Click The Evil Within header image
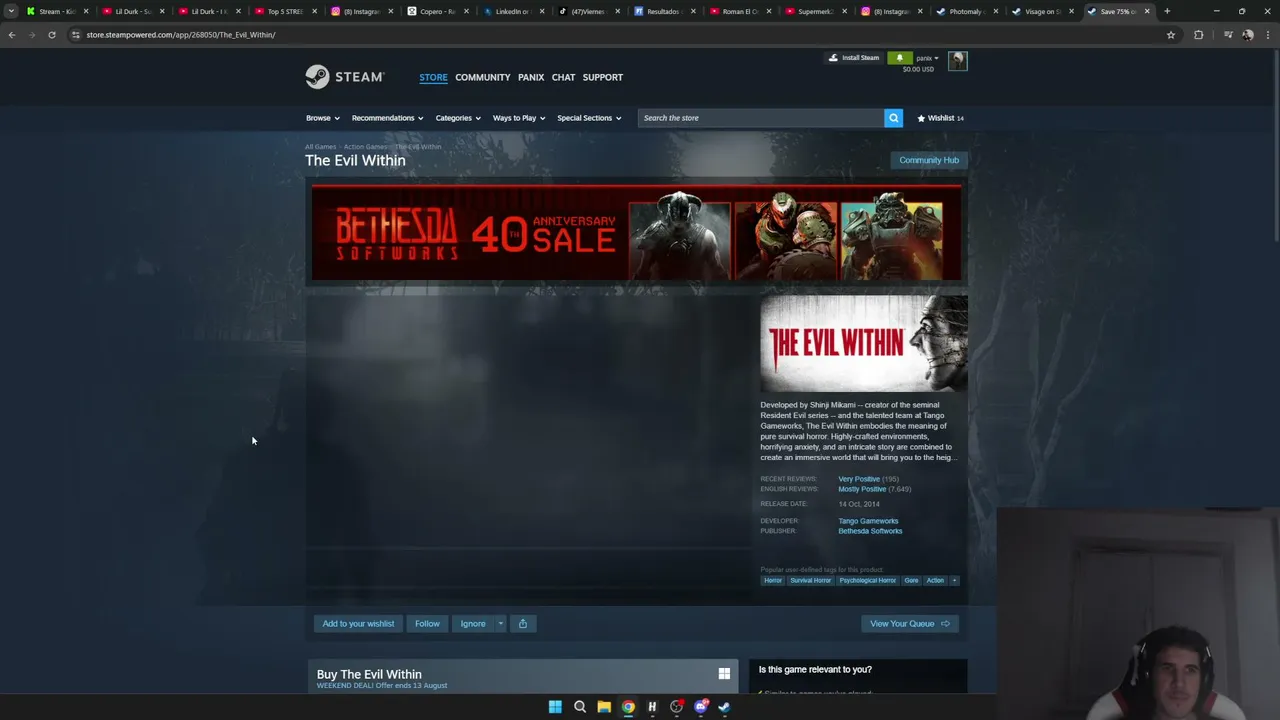Screen dimensions: 1280x720 coord(864,343)
